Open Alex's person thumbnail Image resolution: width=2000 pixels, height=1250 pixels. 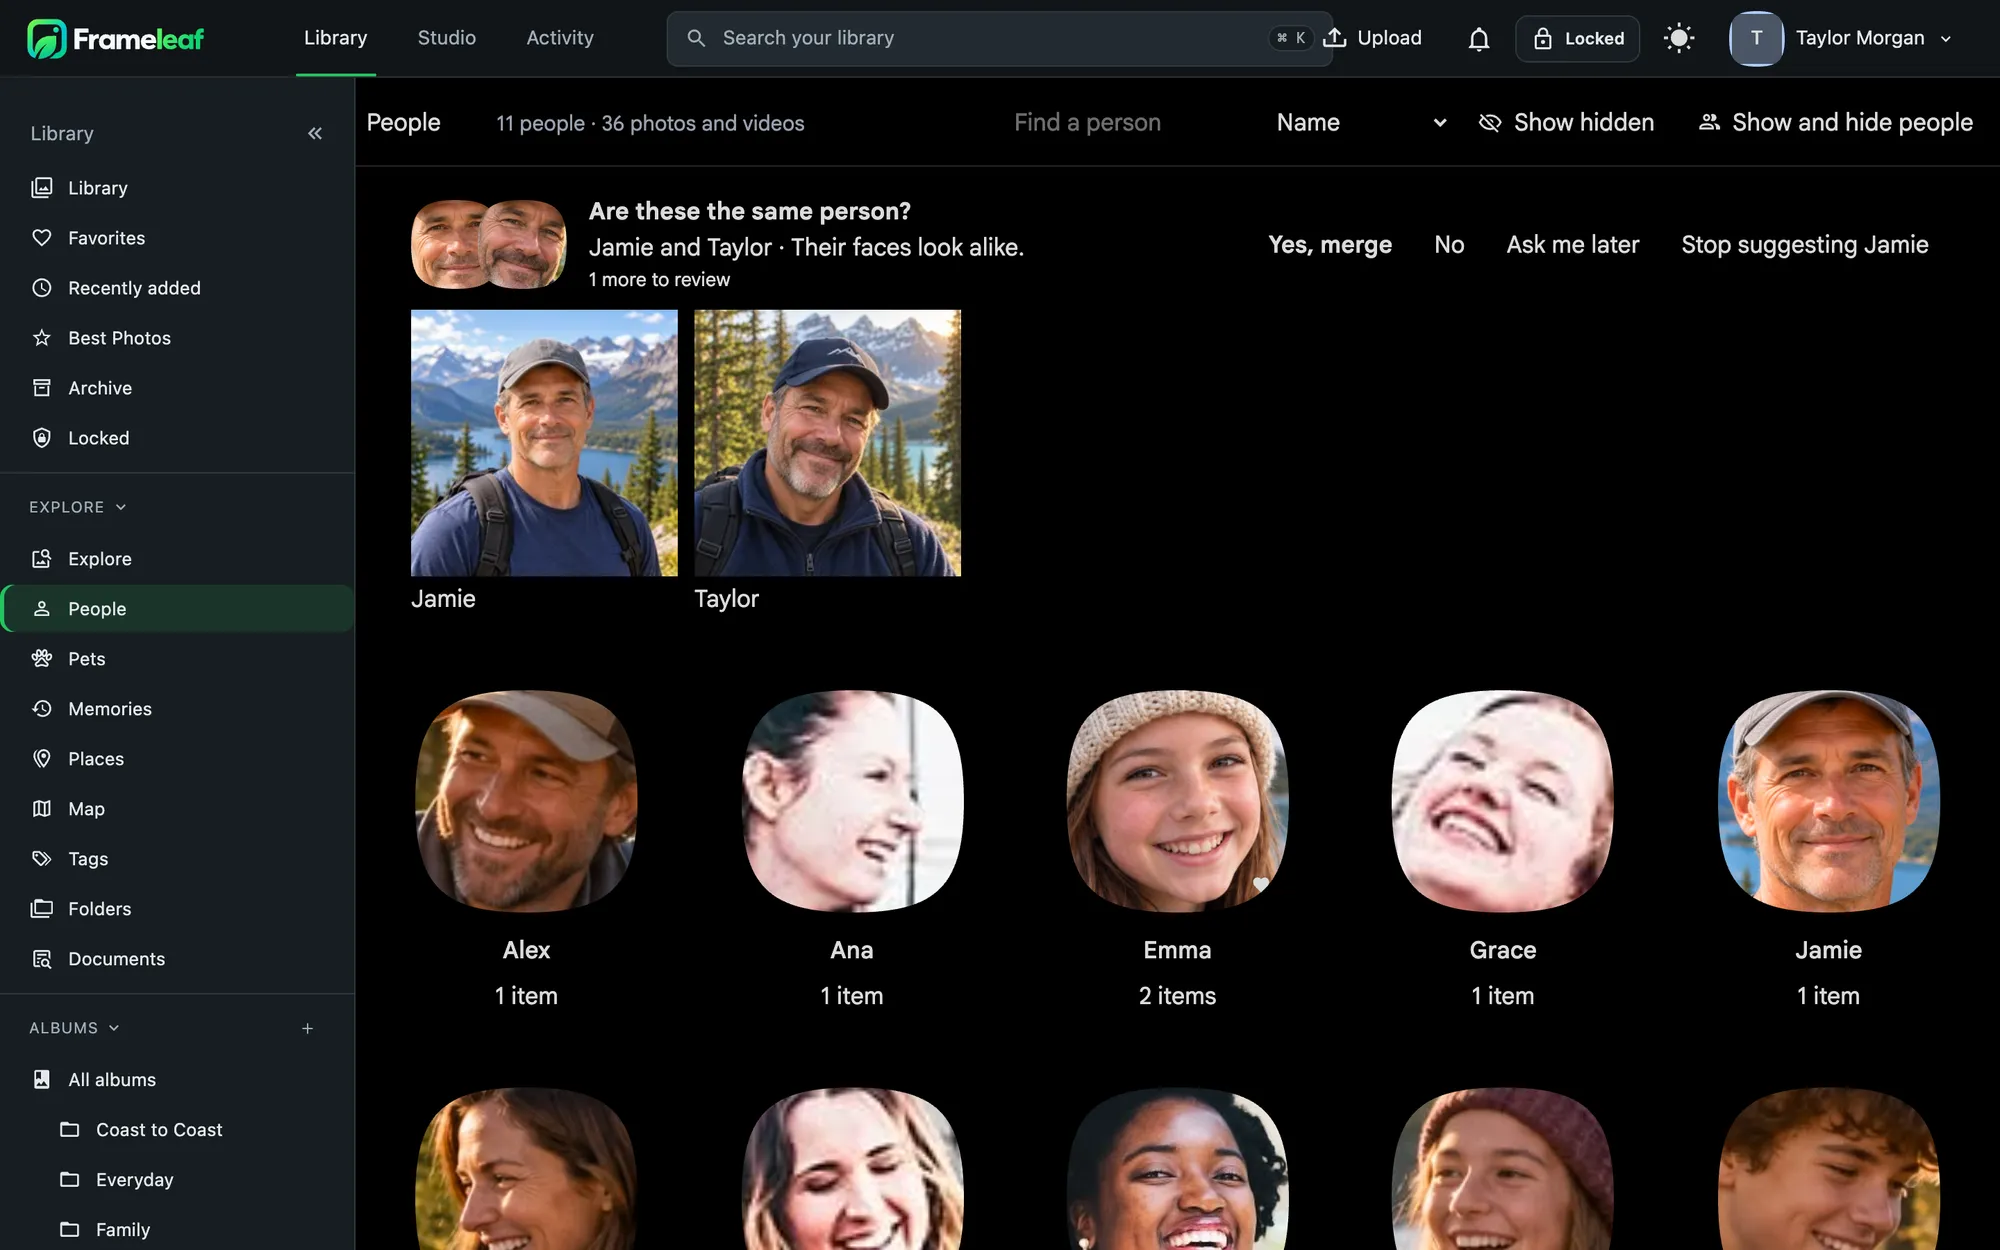coord(526,801)
